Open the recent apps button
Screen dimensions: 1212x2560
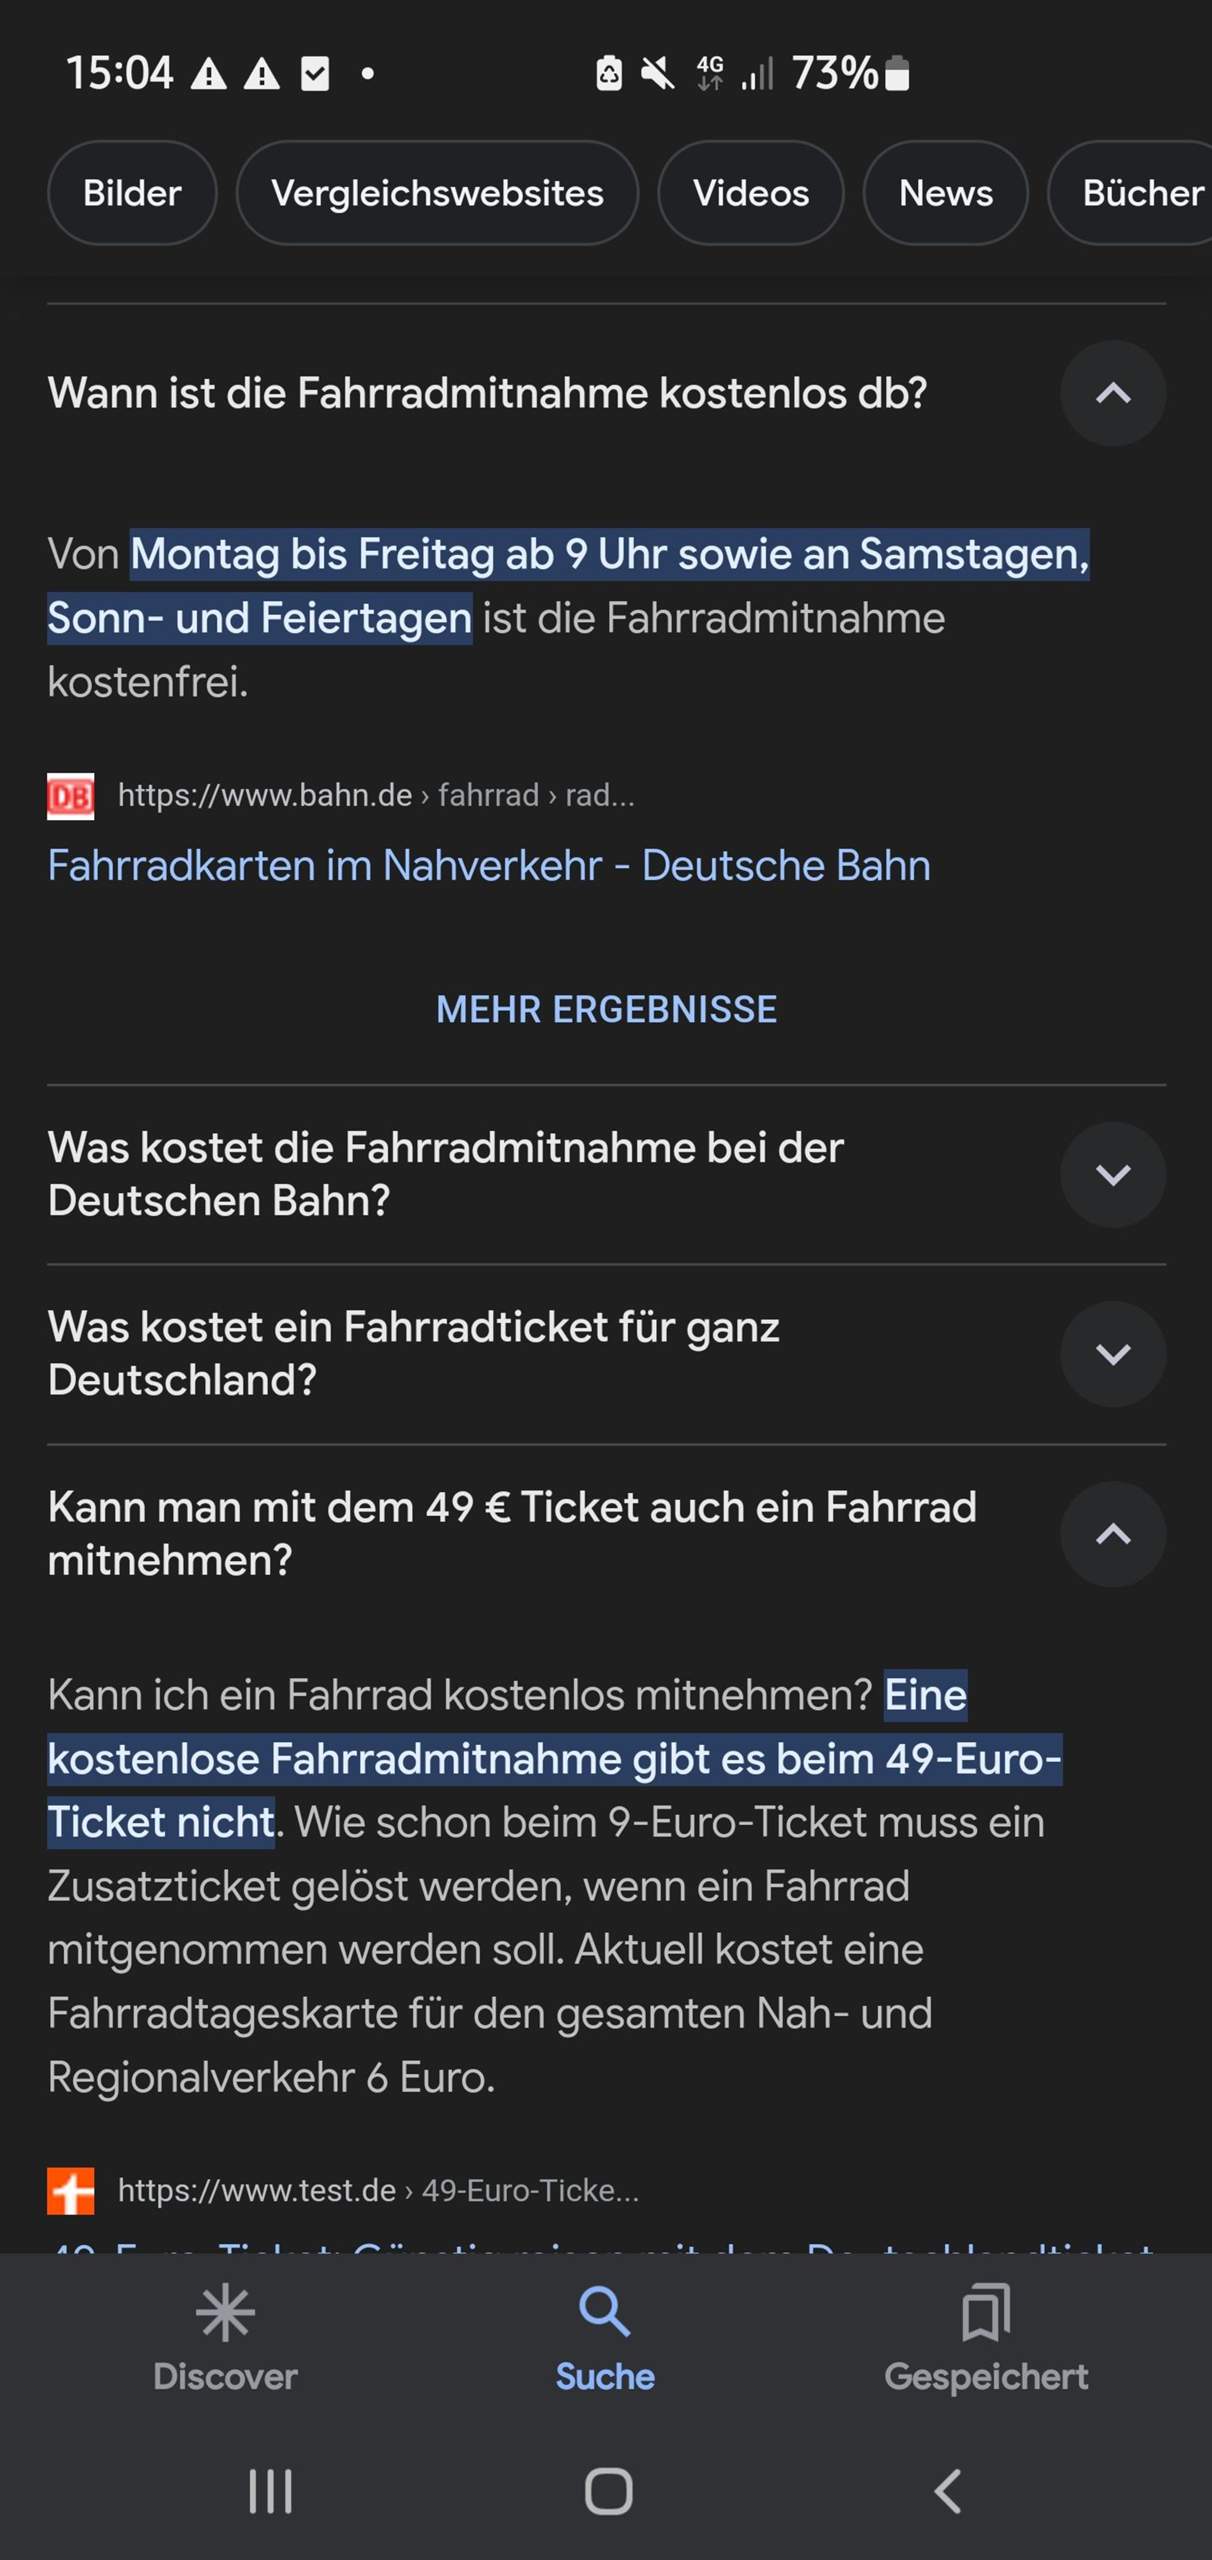(x=270, y=2491)
